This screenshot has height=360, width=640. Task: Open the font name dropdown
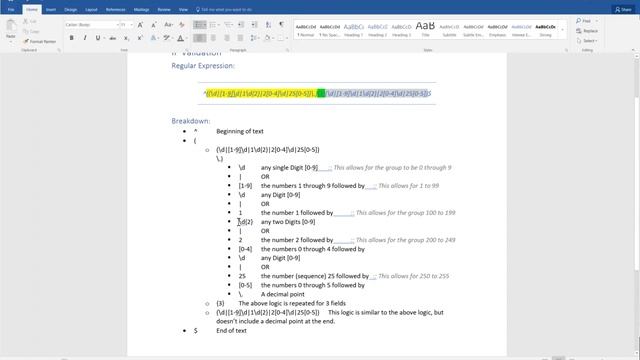pyautogui.click(x=117, y=25)
